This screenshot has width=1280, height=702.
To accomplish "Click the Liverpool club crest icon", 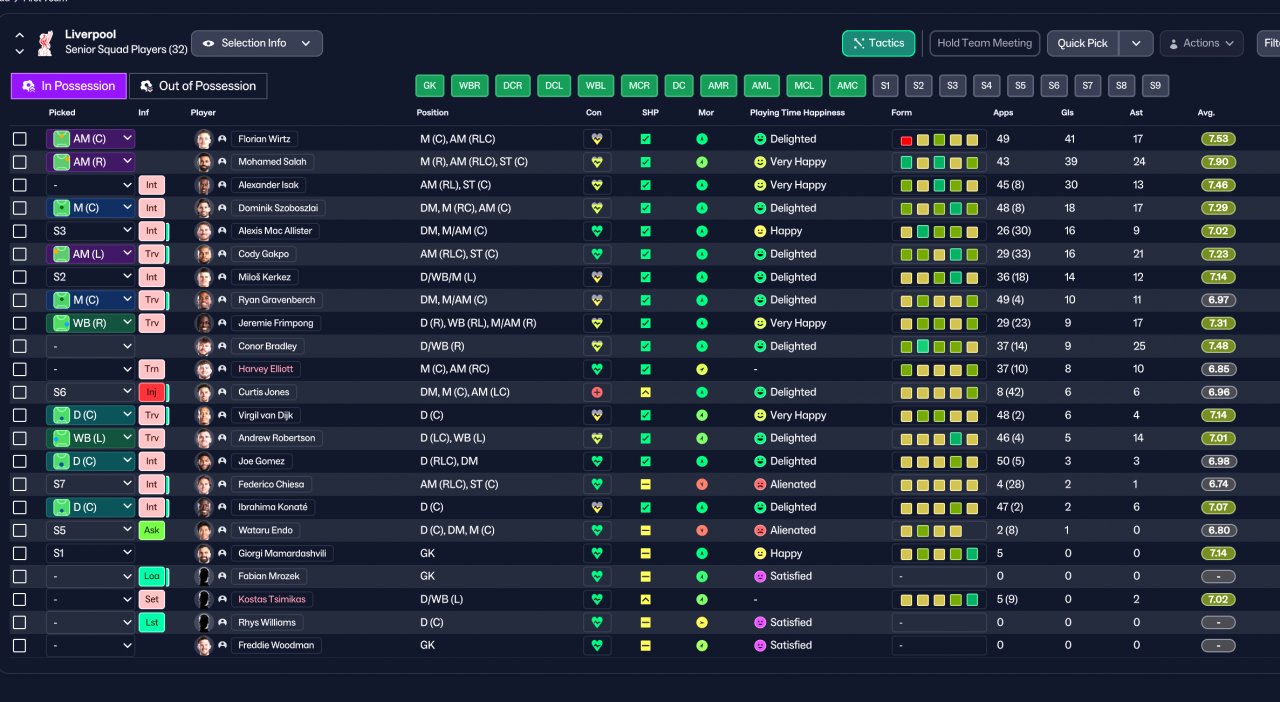I will pyautogui.click(x=45, y=43).
